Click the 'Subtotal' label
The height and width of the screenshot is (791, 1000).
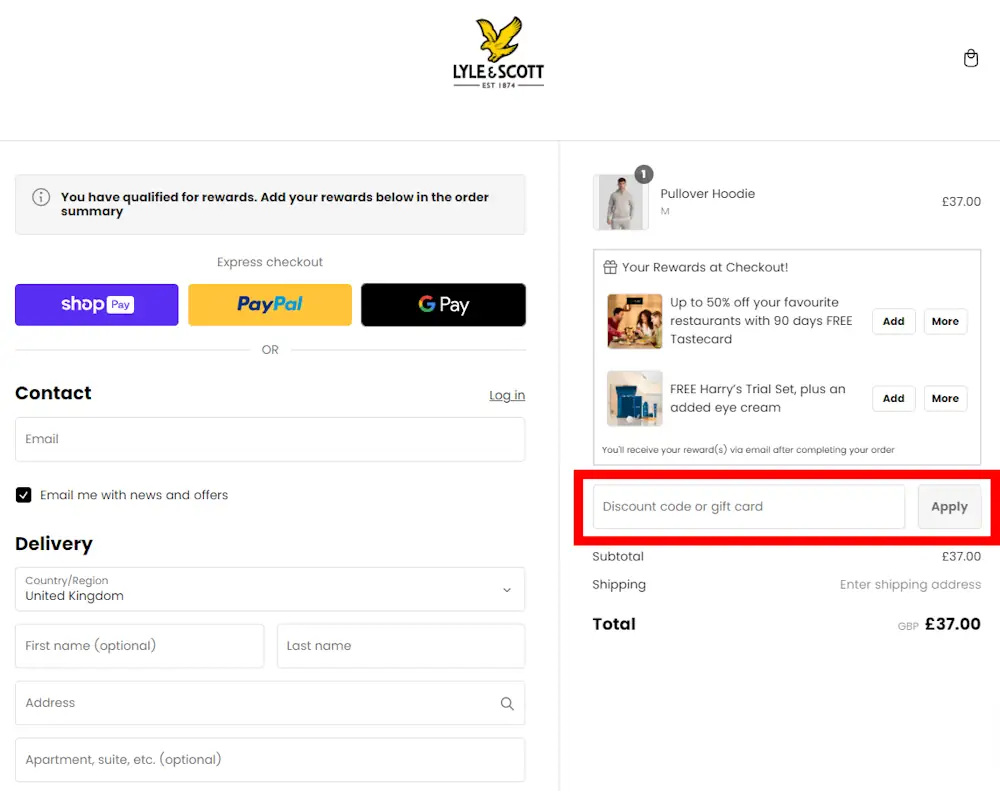pyautogui.click(x=618, y=556)
